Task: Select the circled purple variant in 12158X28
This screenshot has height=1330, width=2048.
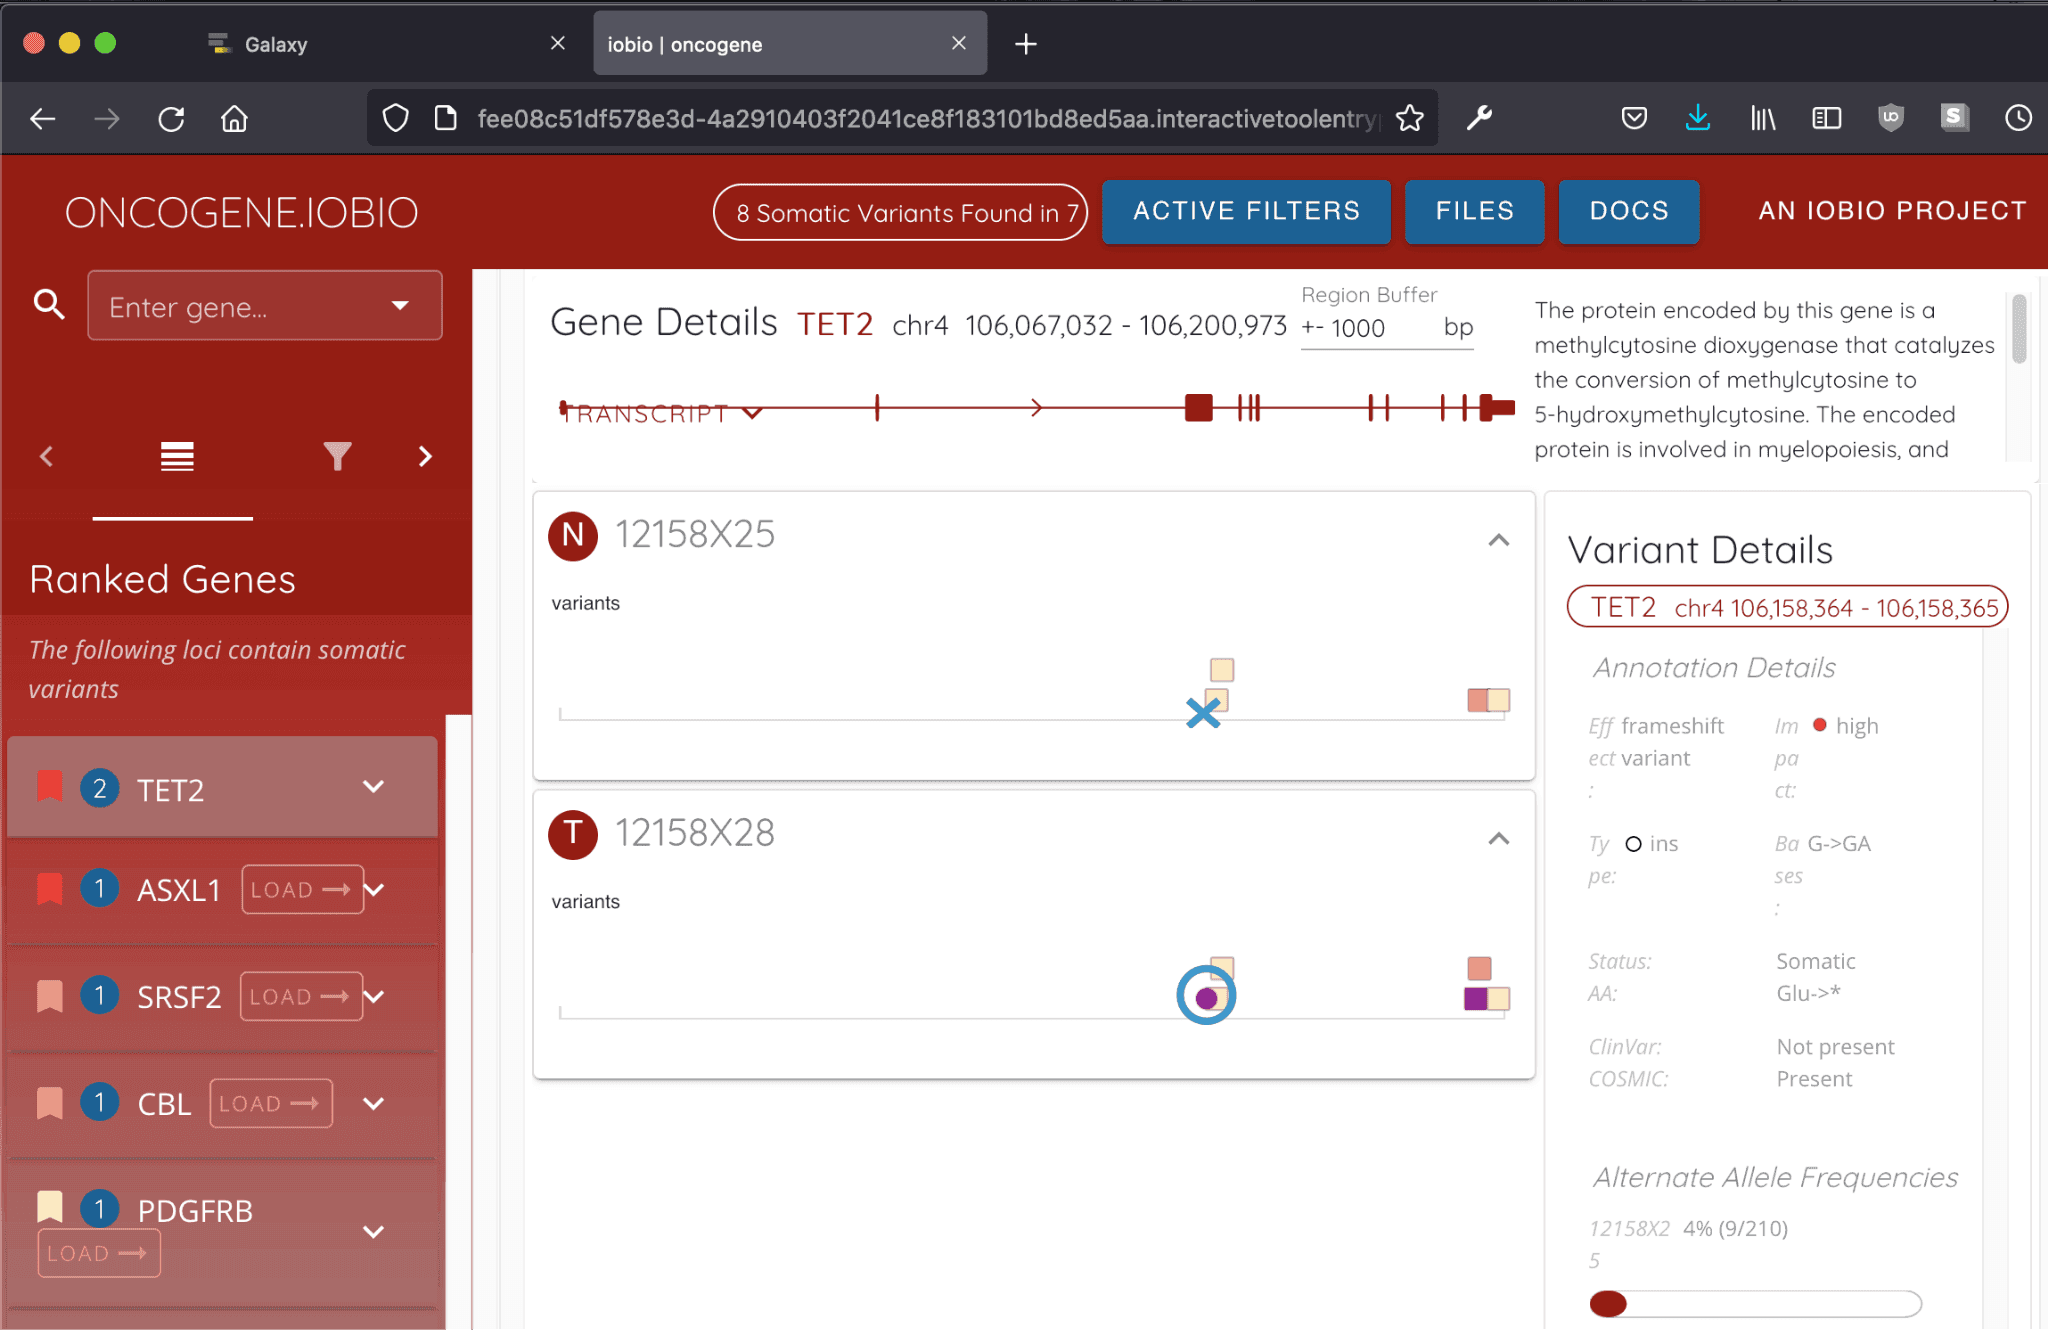Action: [1206, 997]
